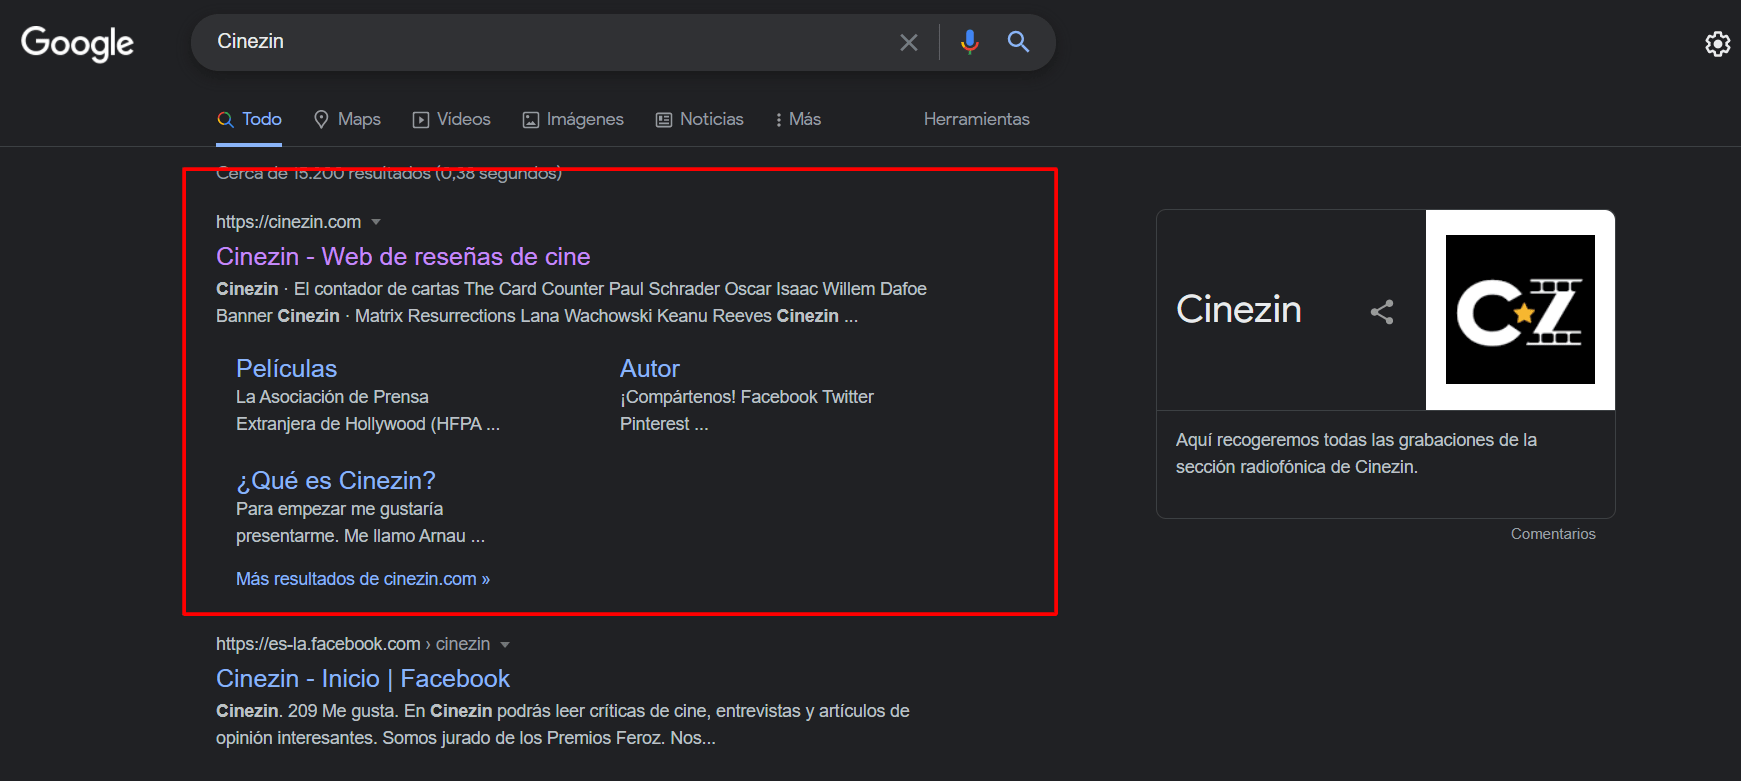
Task: Select the Todo tab
Action: 250,119
